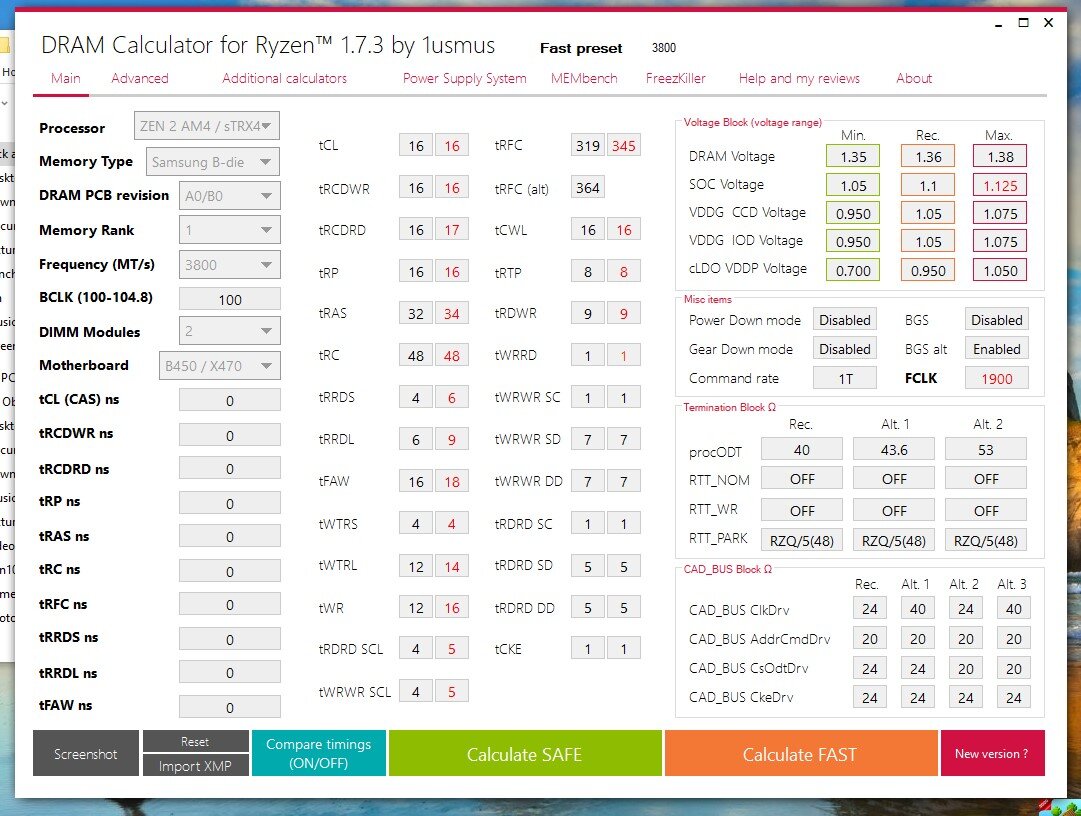The height and width of the screenshot is (816, 1081).
Task: Click the tRFC ns input field
Action: 230,604
